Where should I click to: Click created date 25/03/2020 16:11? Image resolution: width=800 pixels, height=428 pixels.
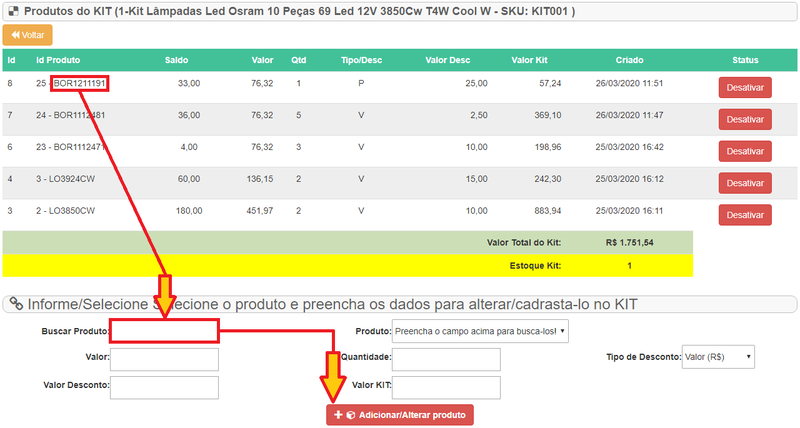click(x=629, y=211)
